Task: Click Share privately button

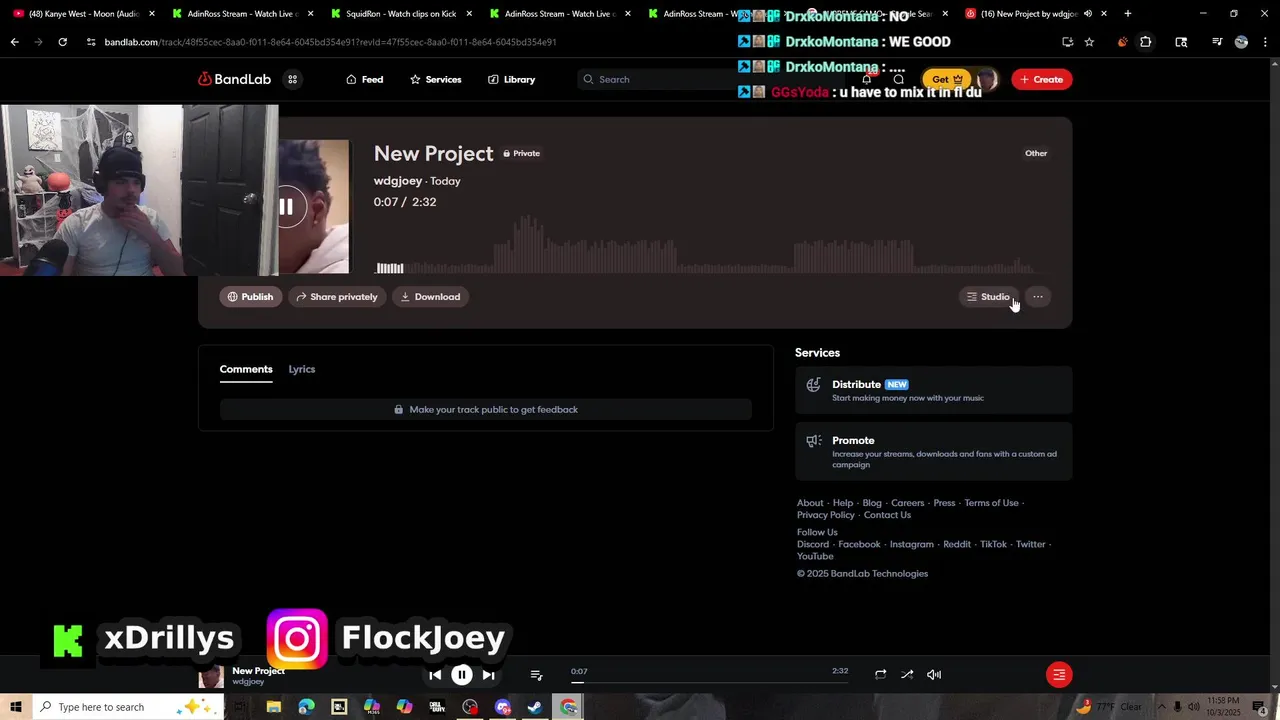Action: click(336, 297)
